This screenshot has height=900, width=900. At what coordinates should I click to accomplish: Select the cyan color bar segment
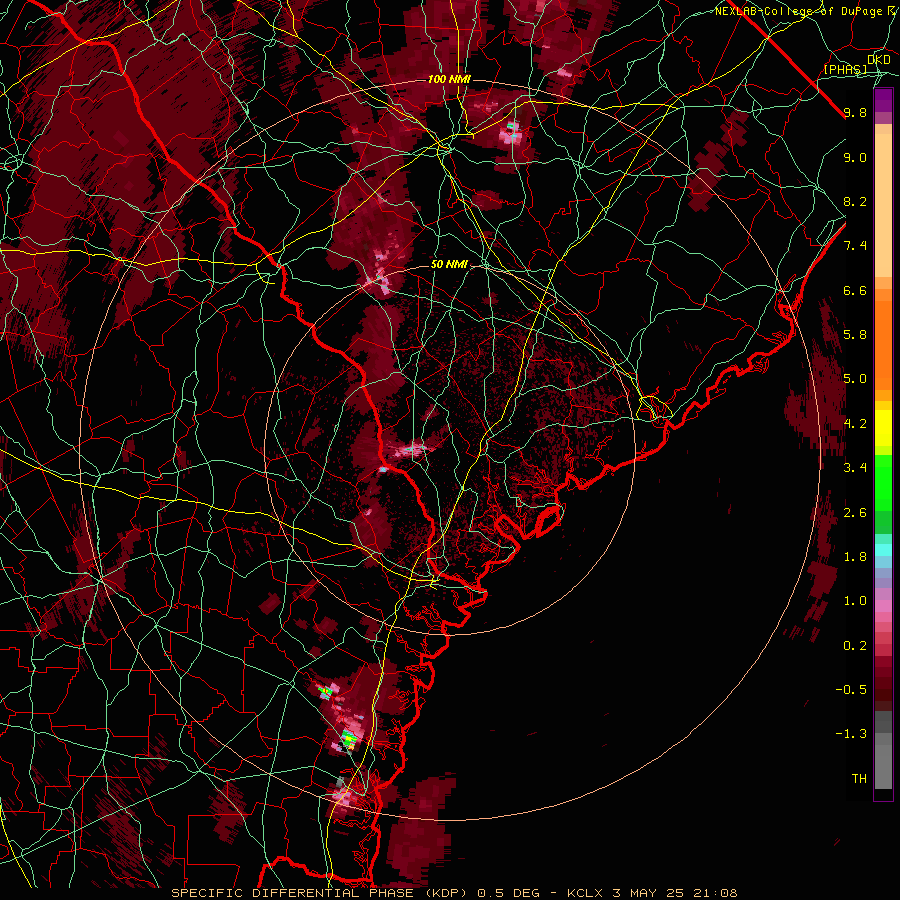tap(883, 550)
